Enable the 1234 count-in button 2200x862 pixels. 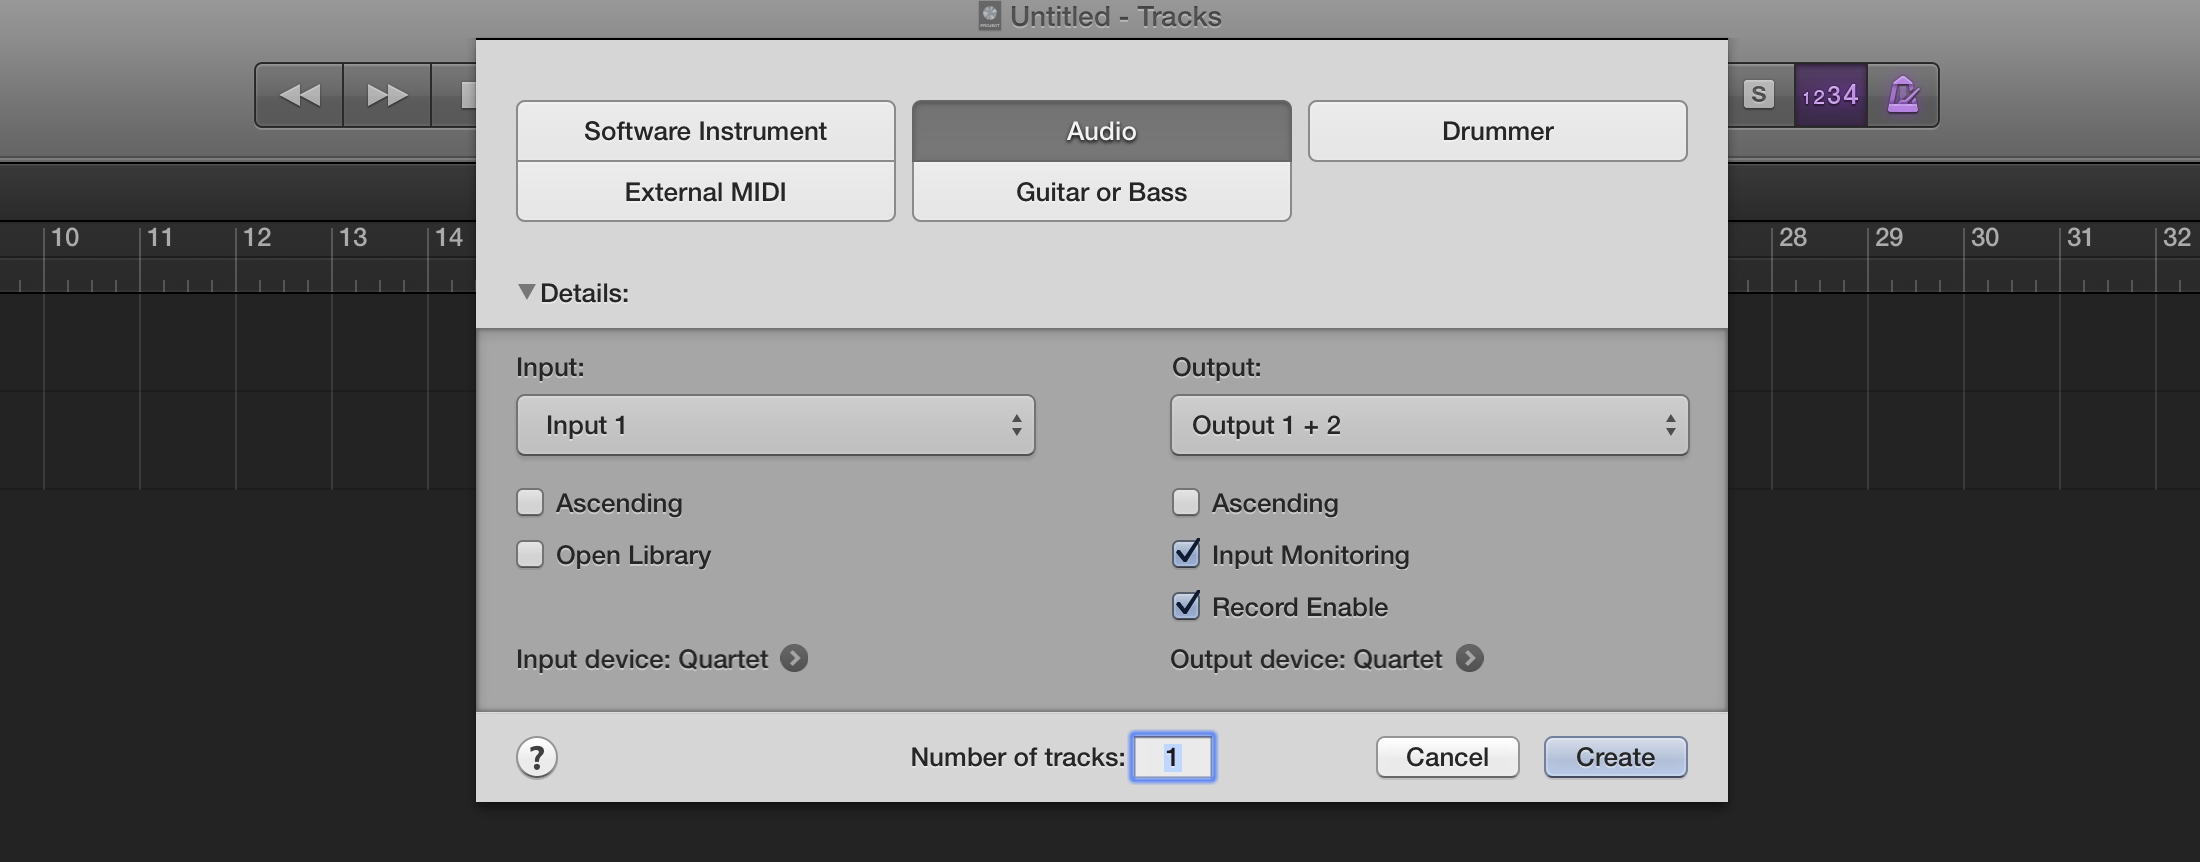pyautogui.click(x=1830, y=94)
